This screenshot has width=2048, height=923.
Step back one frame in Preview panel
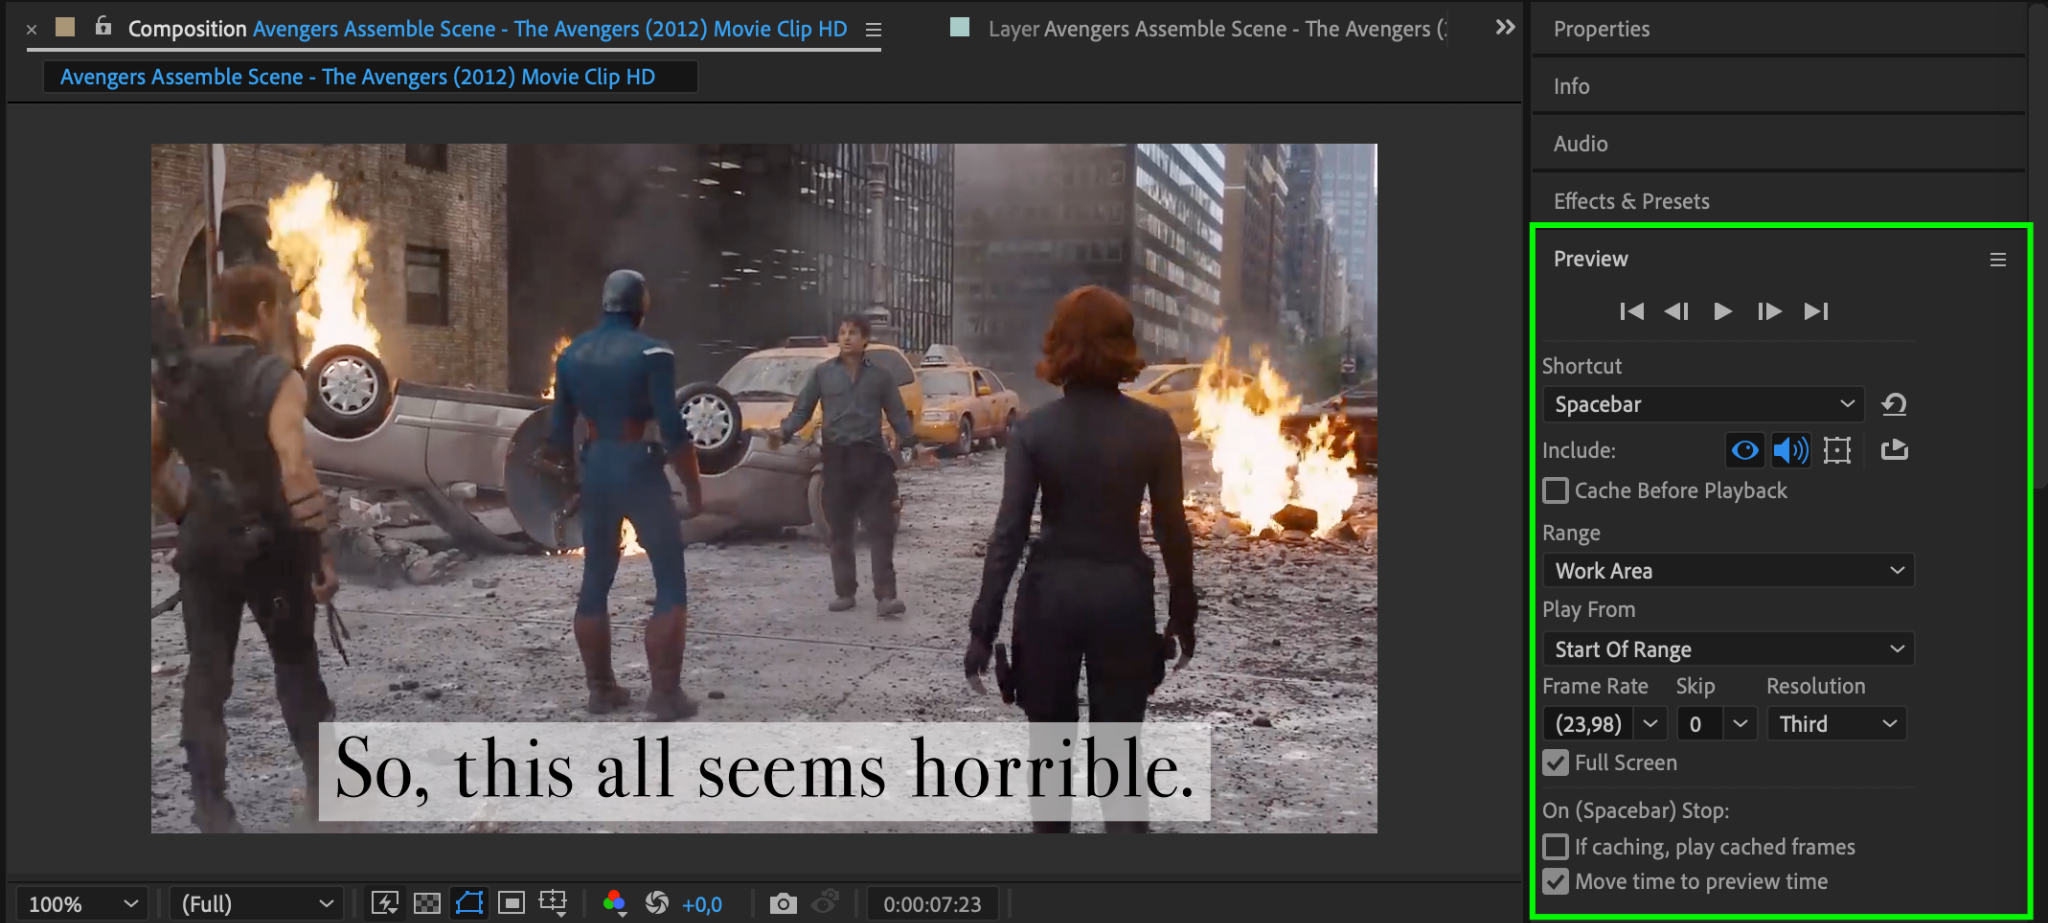[1677, 312]
